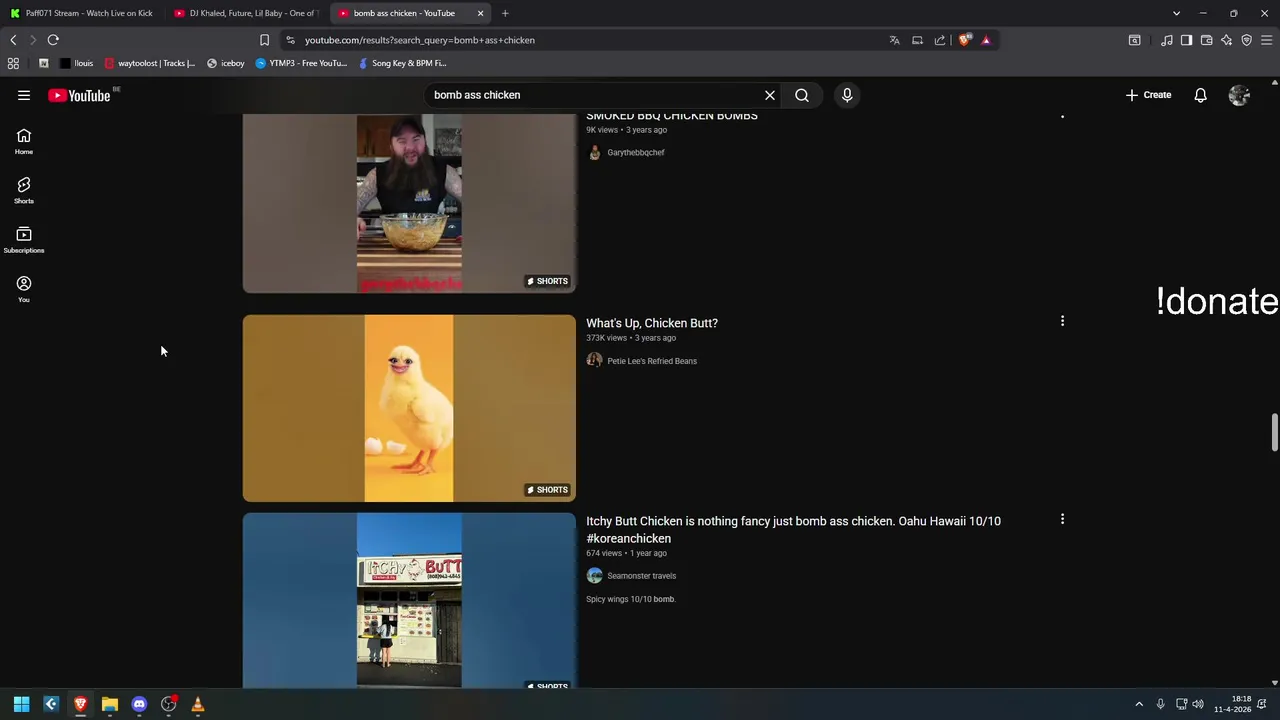Open the waytoolost Tracks bookmark

150,63
